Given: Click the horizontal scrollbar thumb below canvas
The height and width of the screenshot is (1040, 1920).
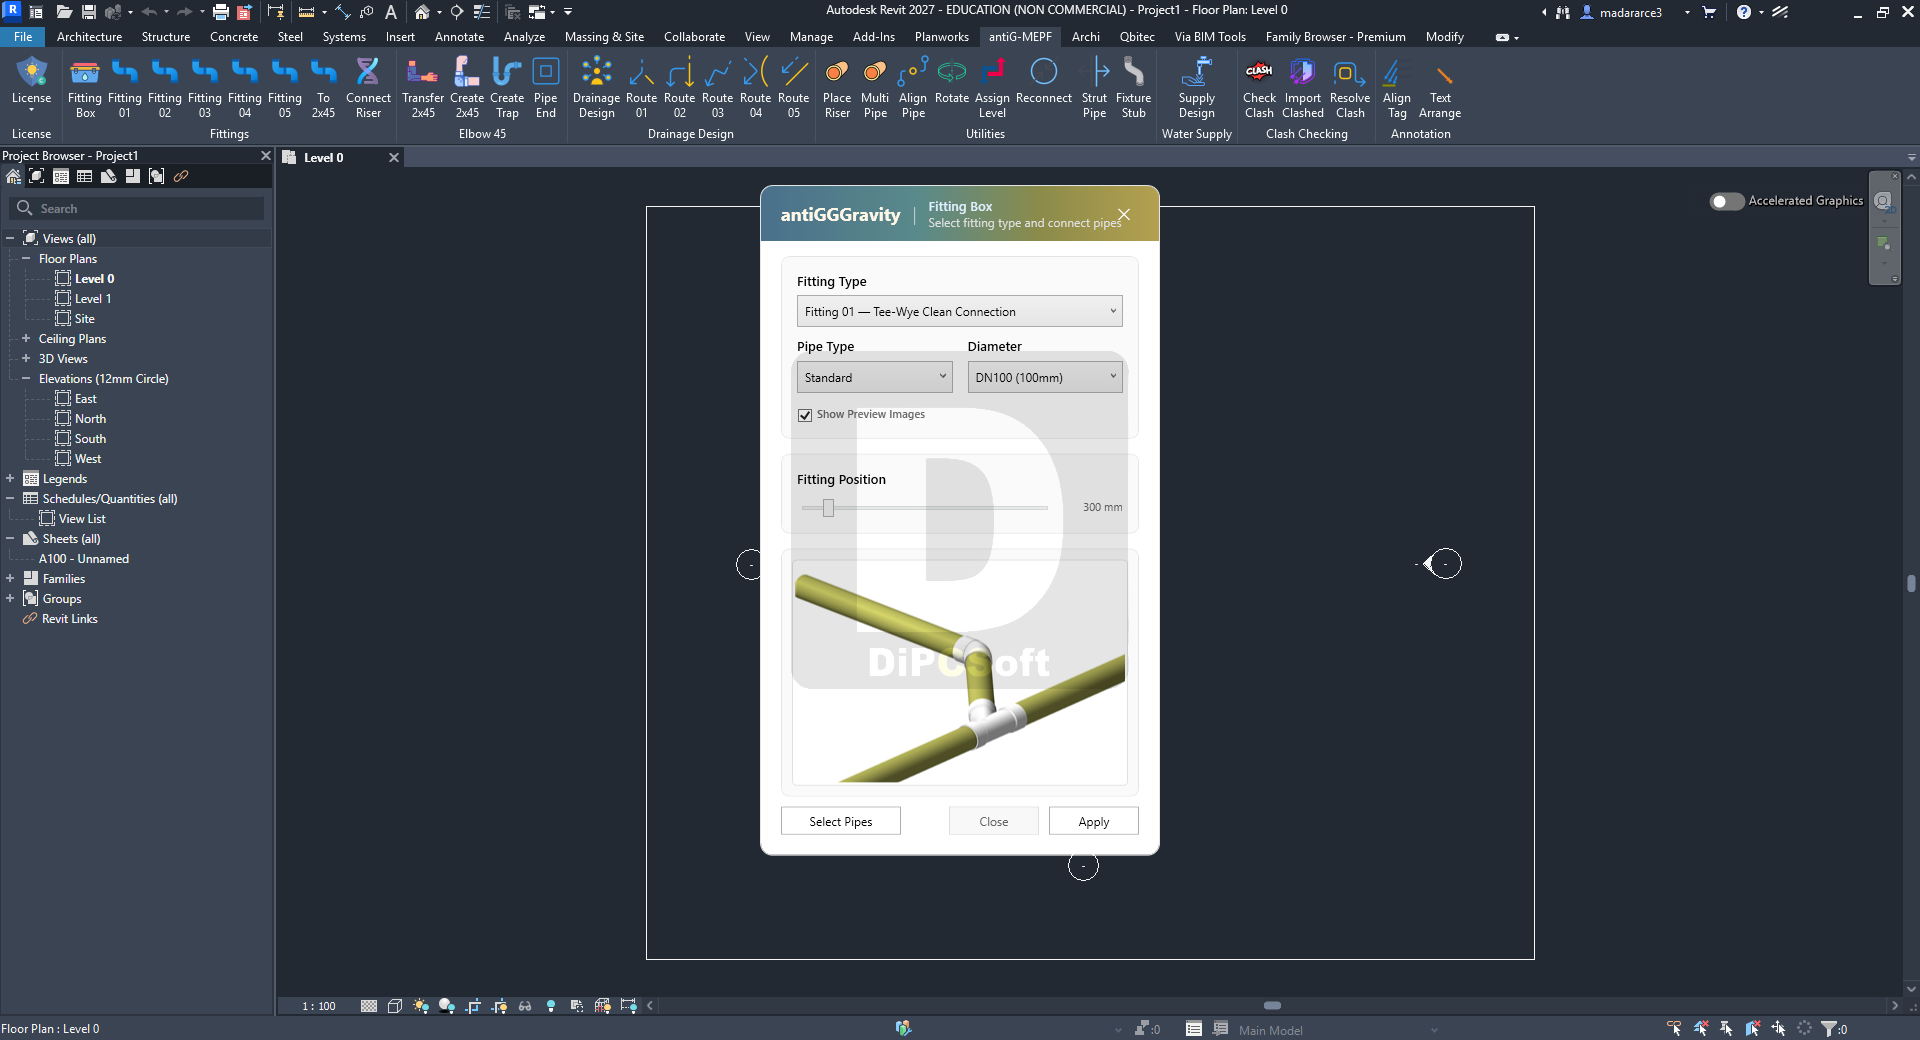Looking at the screenshot, I should (x=1272, y=1005).
